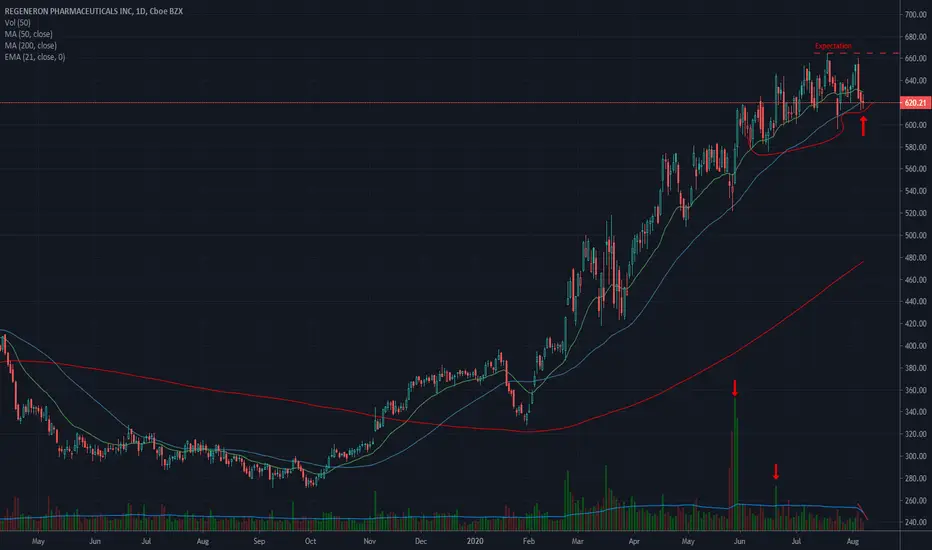Image resolution: width=932 pixels, height=550 pixels.
Task: Click the Feb label on time axis
Action: point(528,541)
